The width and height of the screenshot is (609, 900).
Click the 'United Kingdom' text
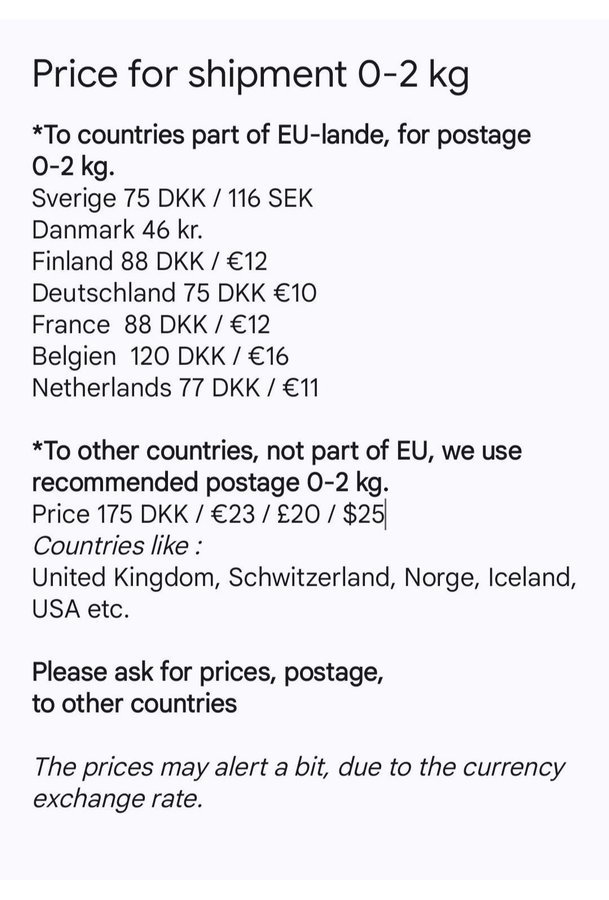coord(126,577)
